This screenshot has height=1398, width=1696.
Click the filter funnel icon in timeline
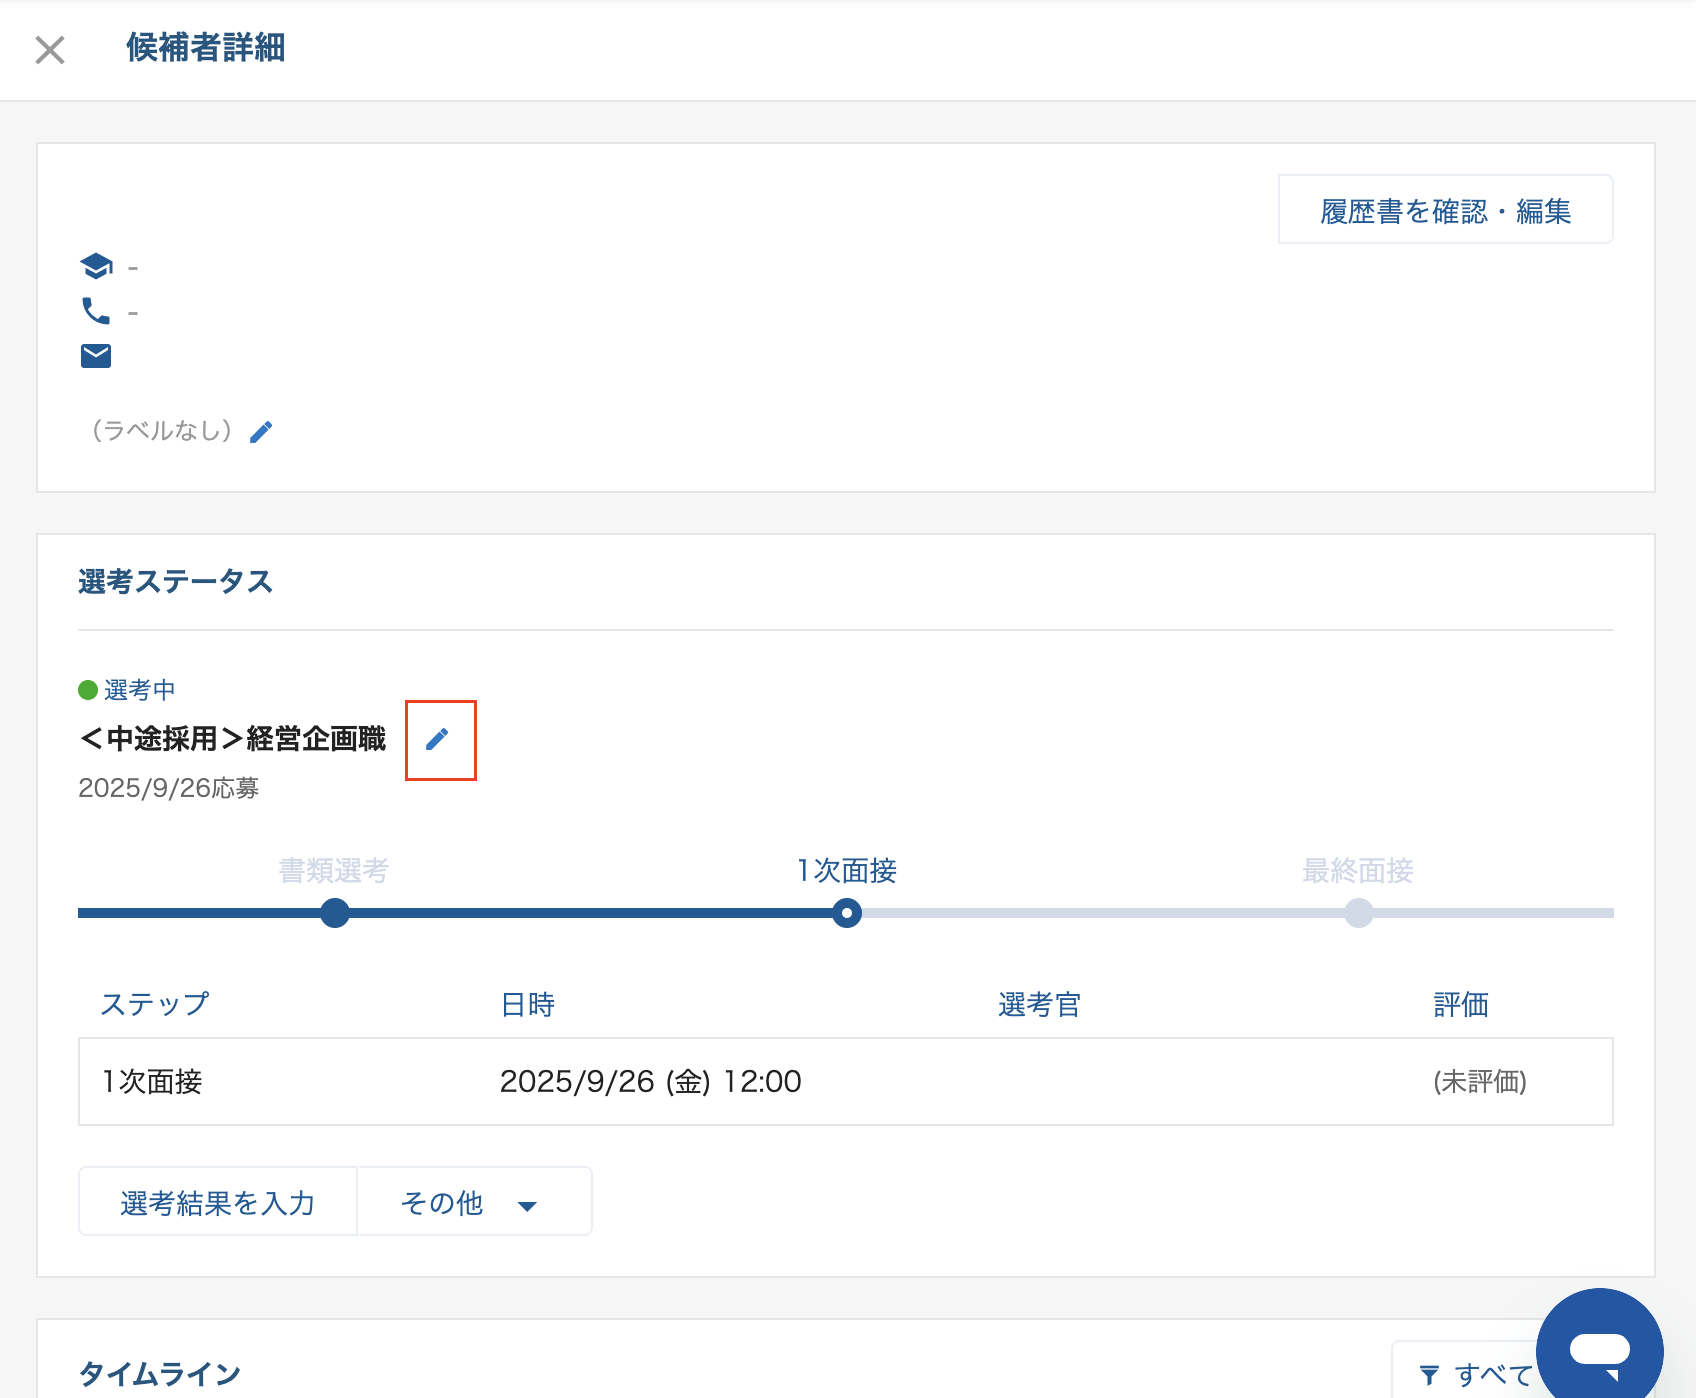pos(1430,1375)
